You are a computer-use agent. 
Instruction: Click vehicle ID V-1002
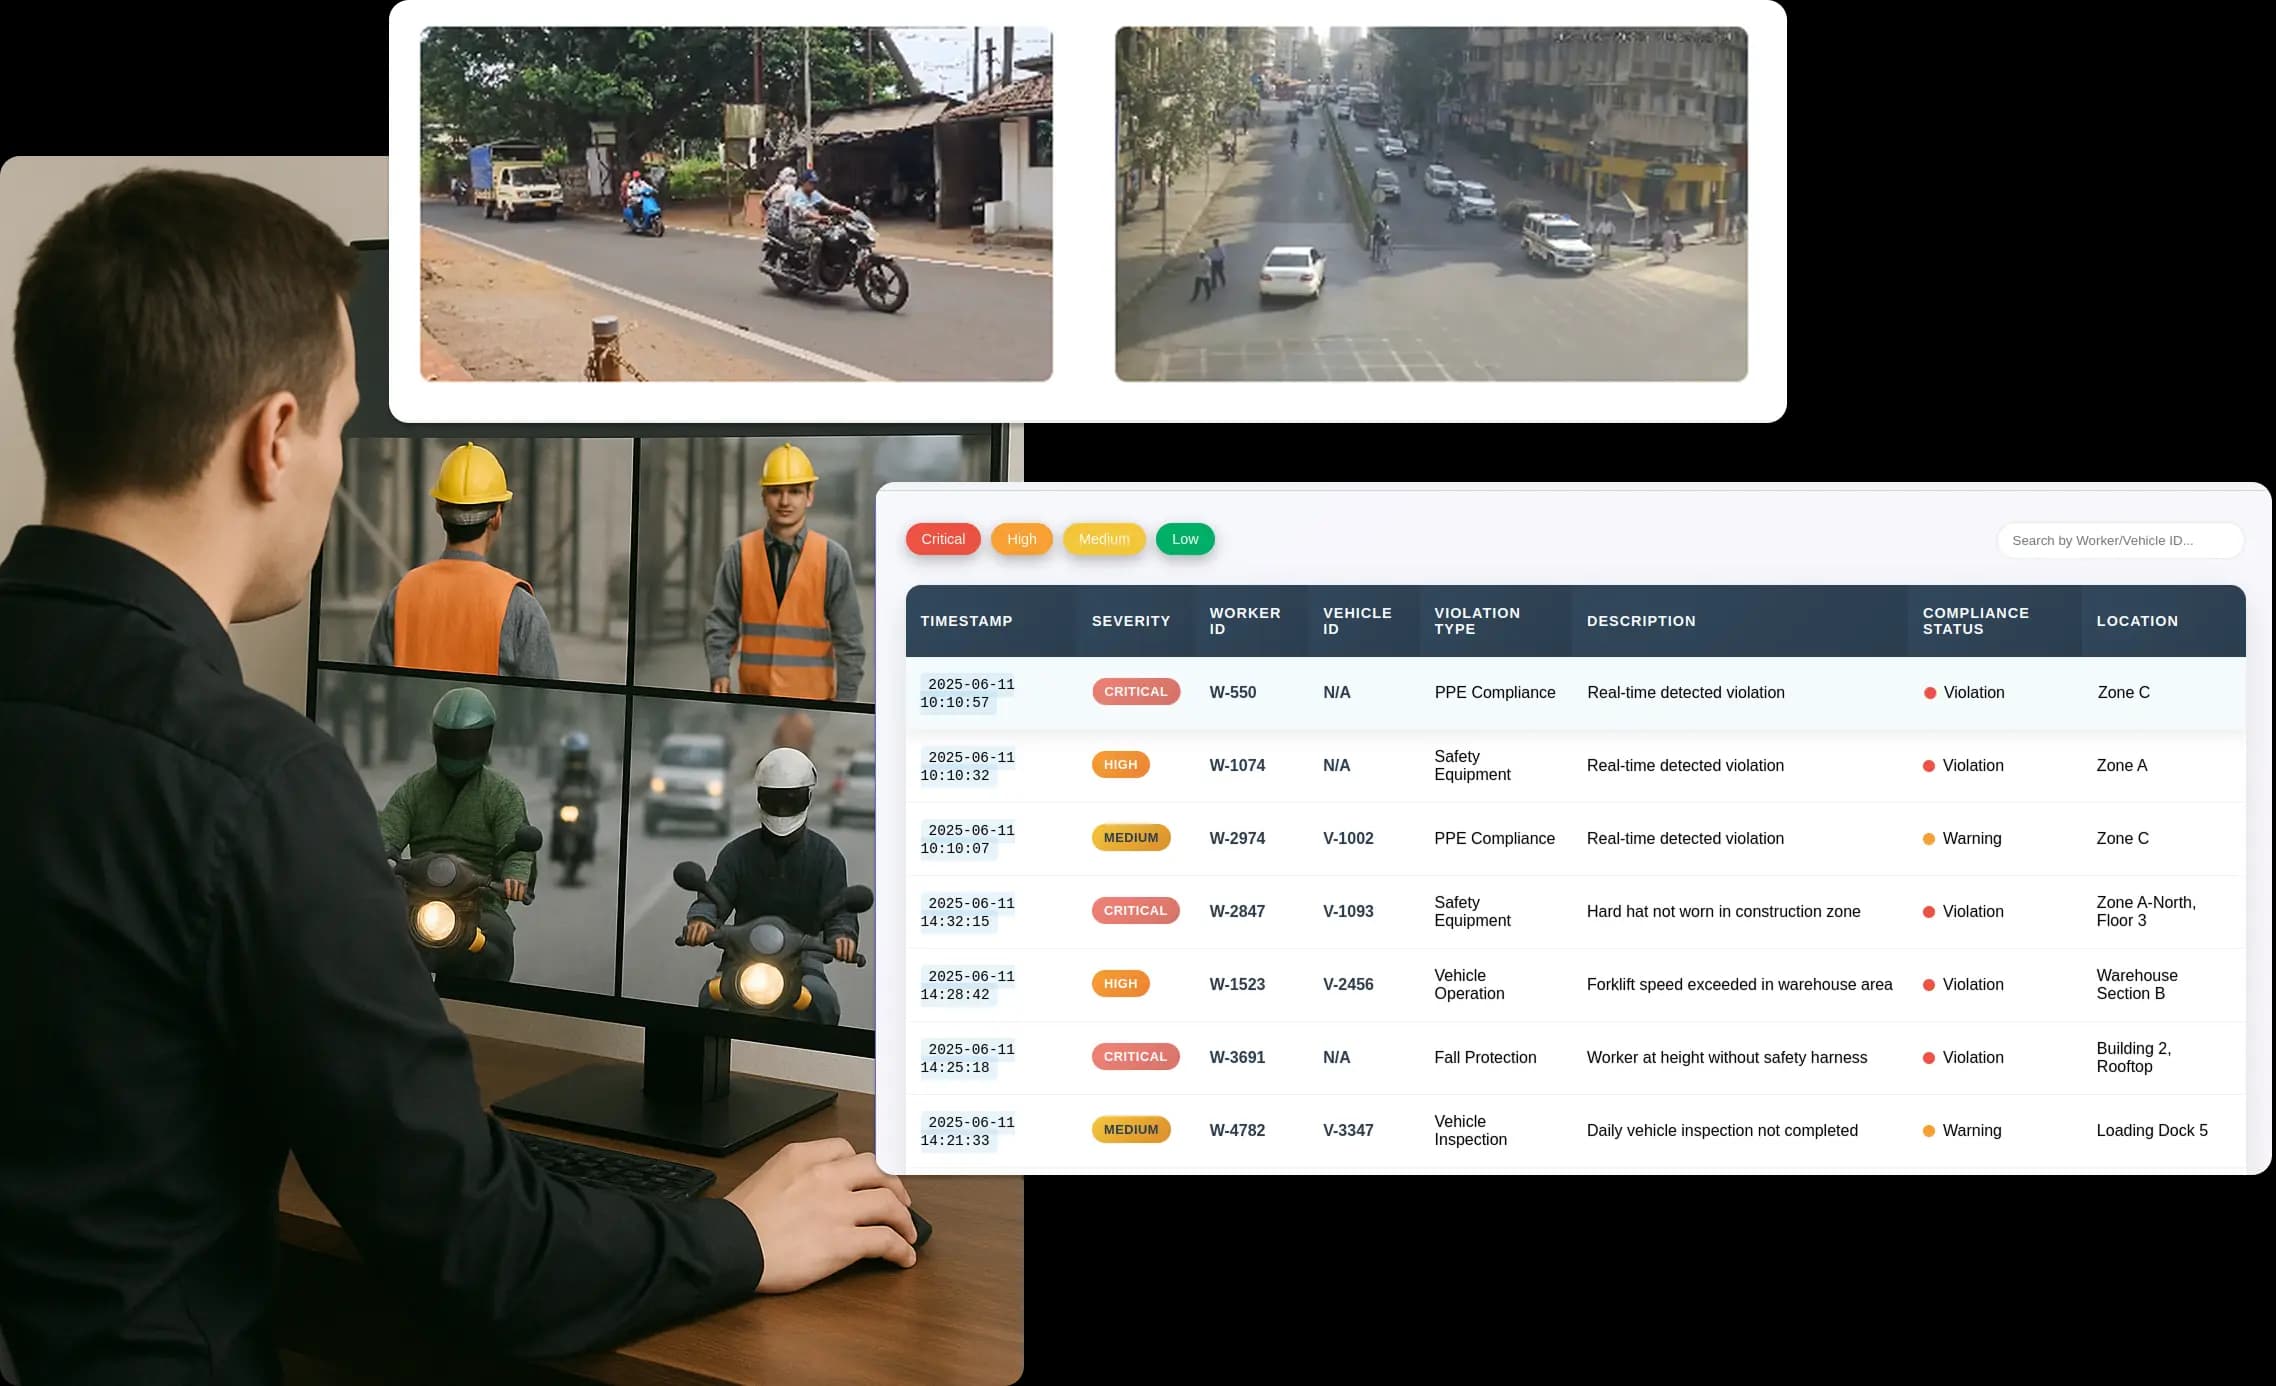pos(1348,838)
